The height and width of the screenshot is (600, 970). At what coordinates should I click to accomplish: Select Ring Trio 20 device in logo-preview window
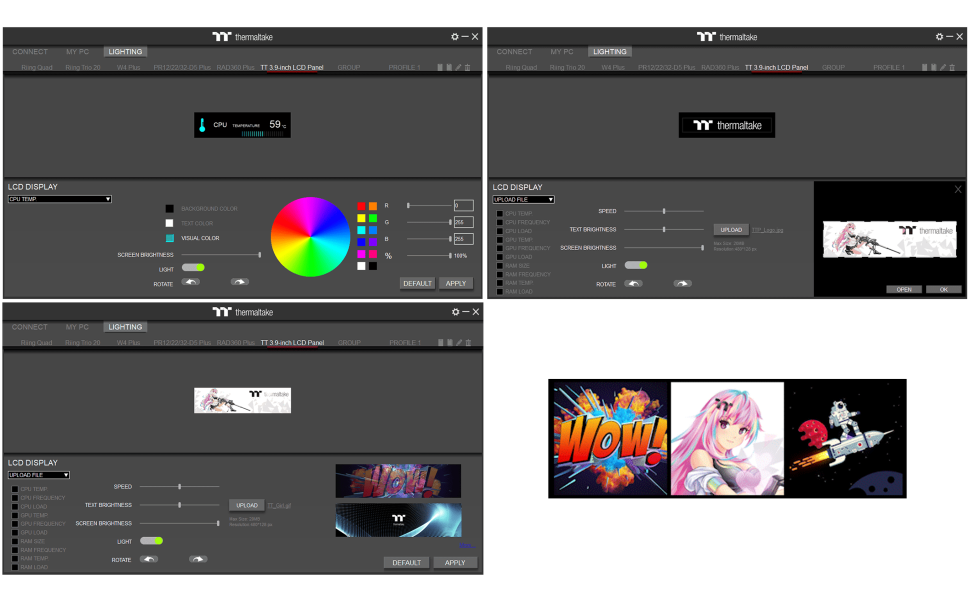coord(567,67)
